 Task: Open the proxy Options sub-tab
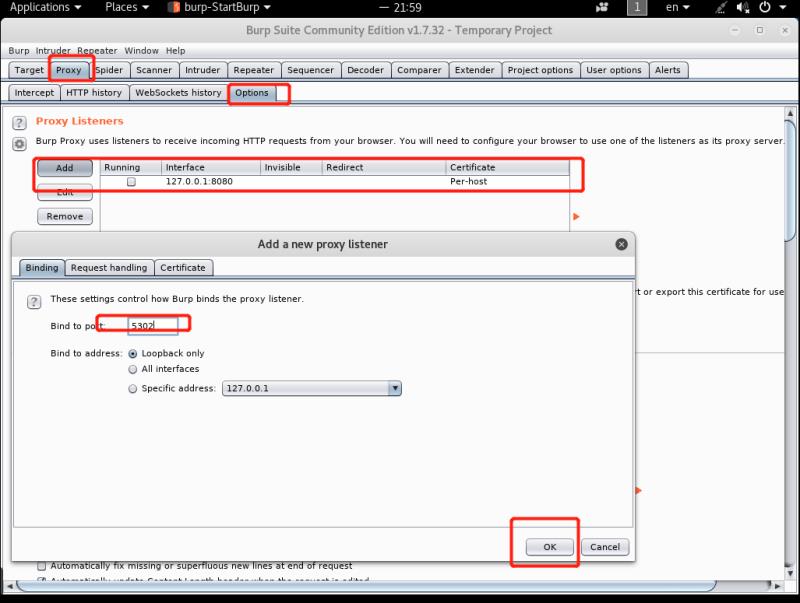(252, 93)
